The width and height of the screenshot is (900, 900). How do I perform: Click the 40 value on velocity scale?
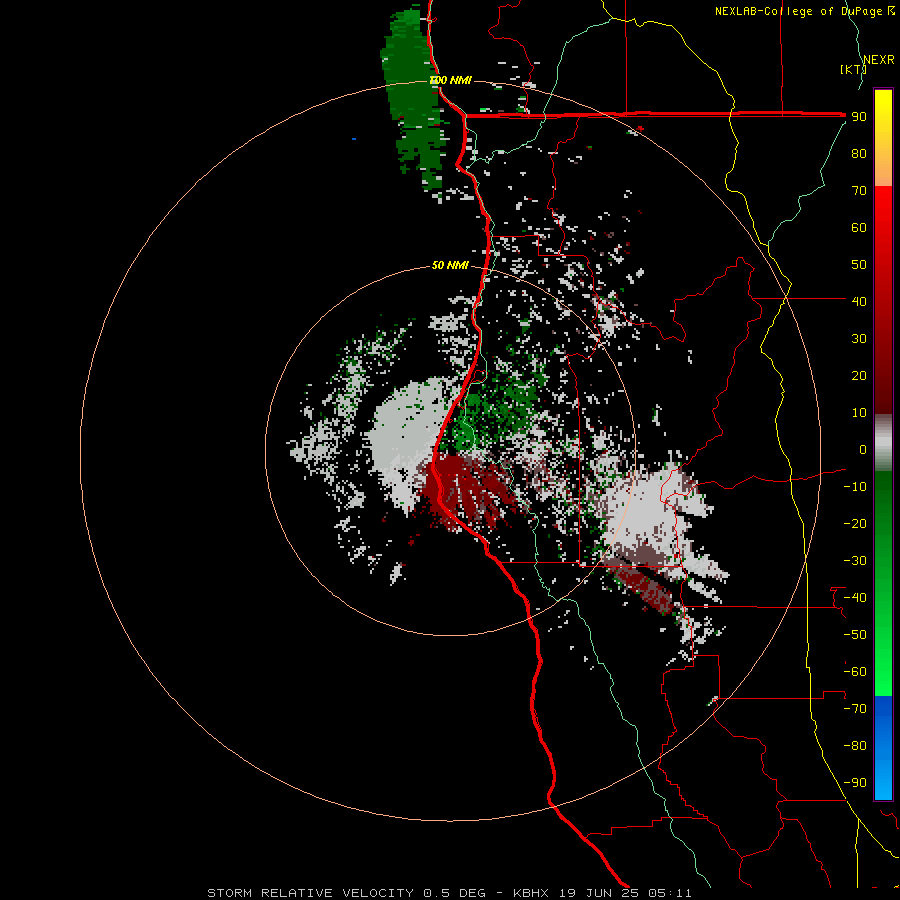tap(859, 302)
